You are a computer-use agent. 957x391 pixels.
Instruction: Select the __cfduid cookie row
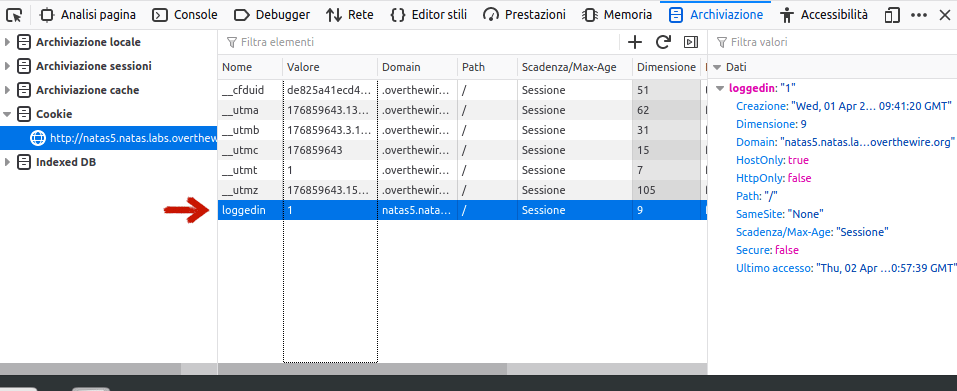click(x=462, y=90)
